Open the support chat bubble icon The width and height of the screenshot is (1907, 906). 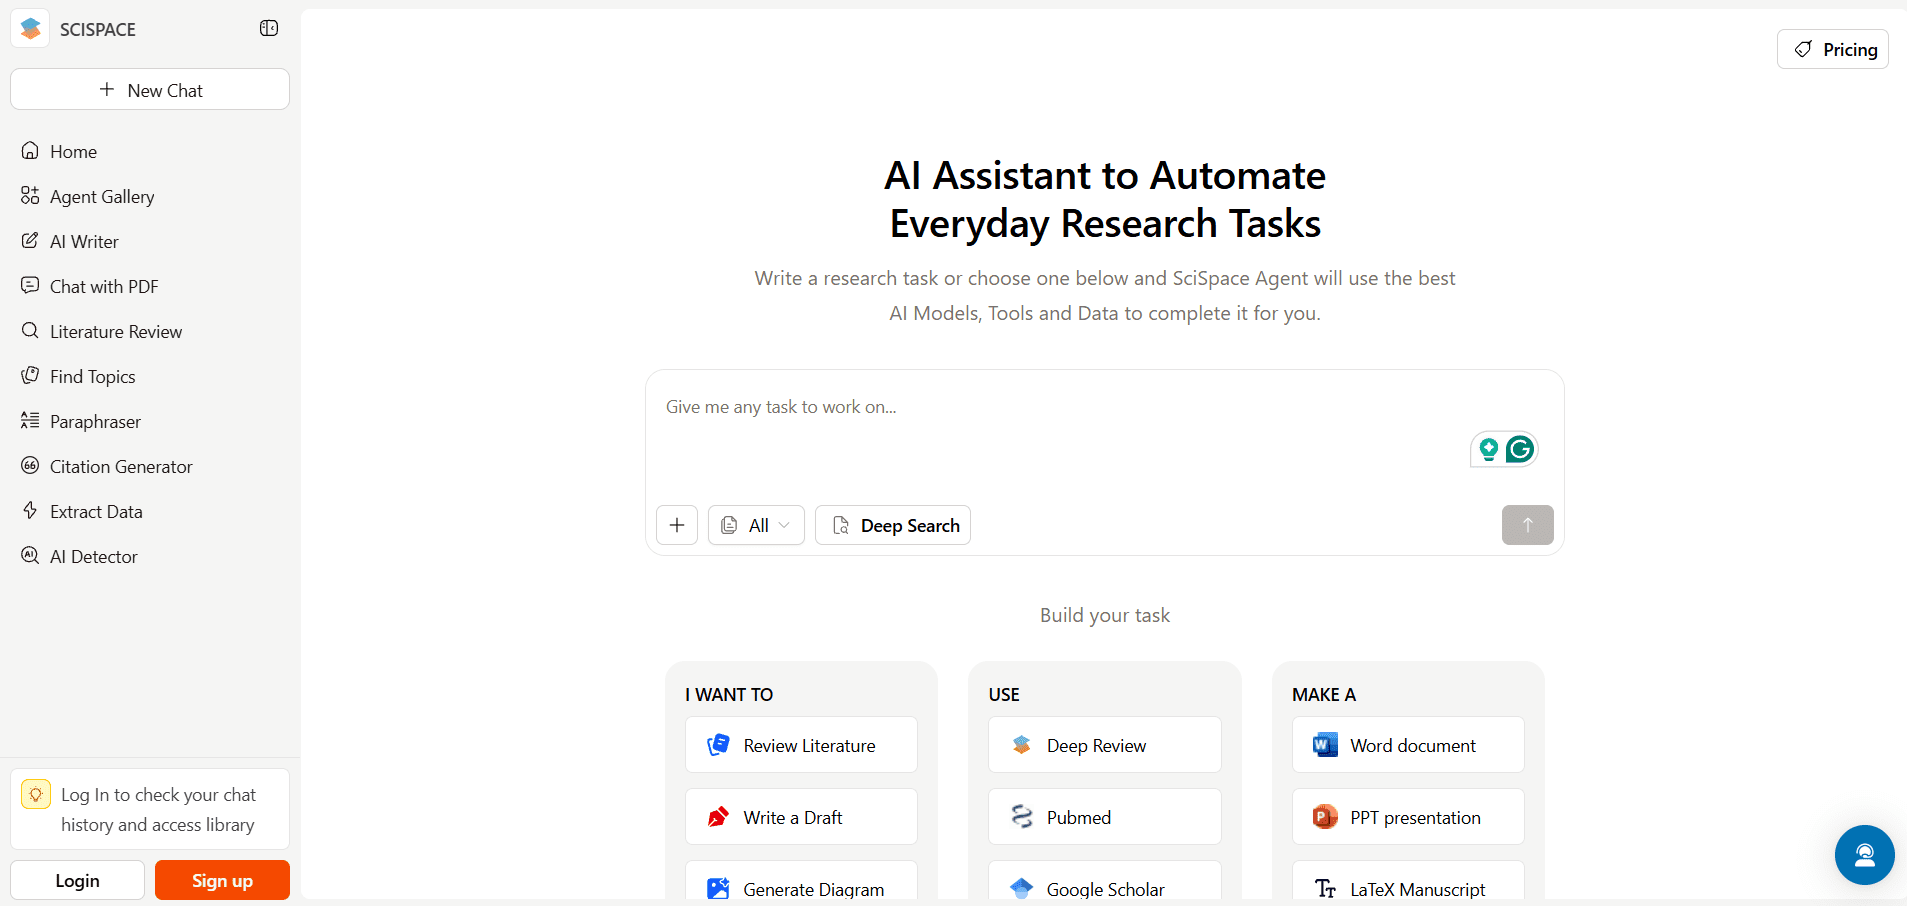click(1864, 855)
